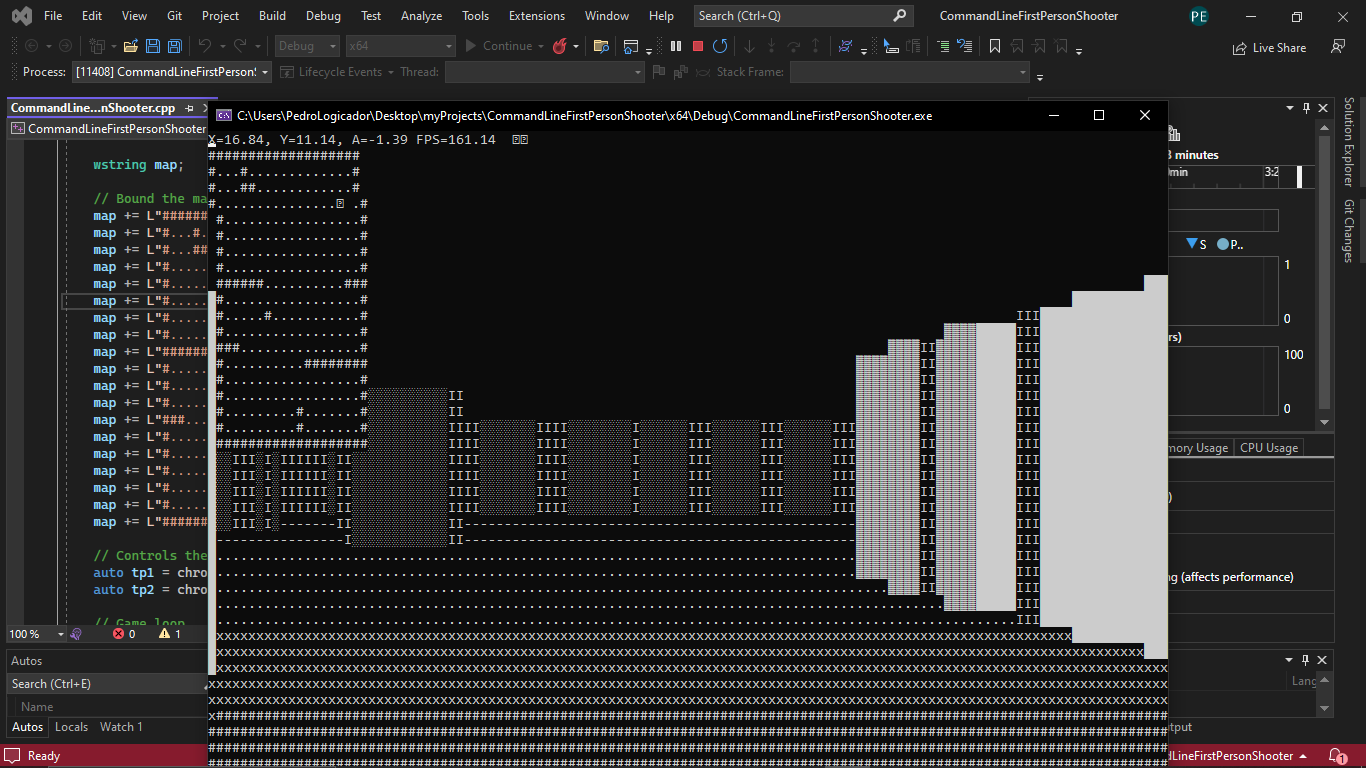1366x768 pixels.
Task: Click the Hot Reload flame icon
Action: coord(560,46)
